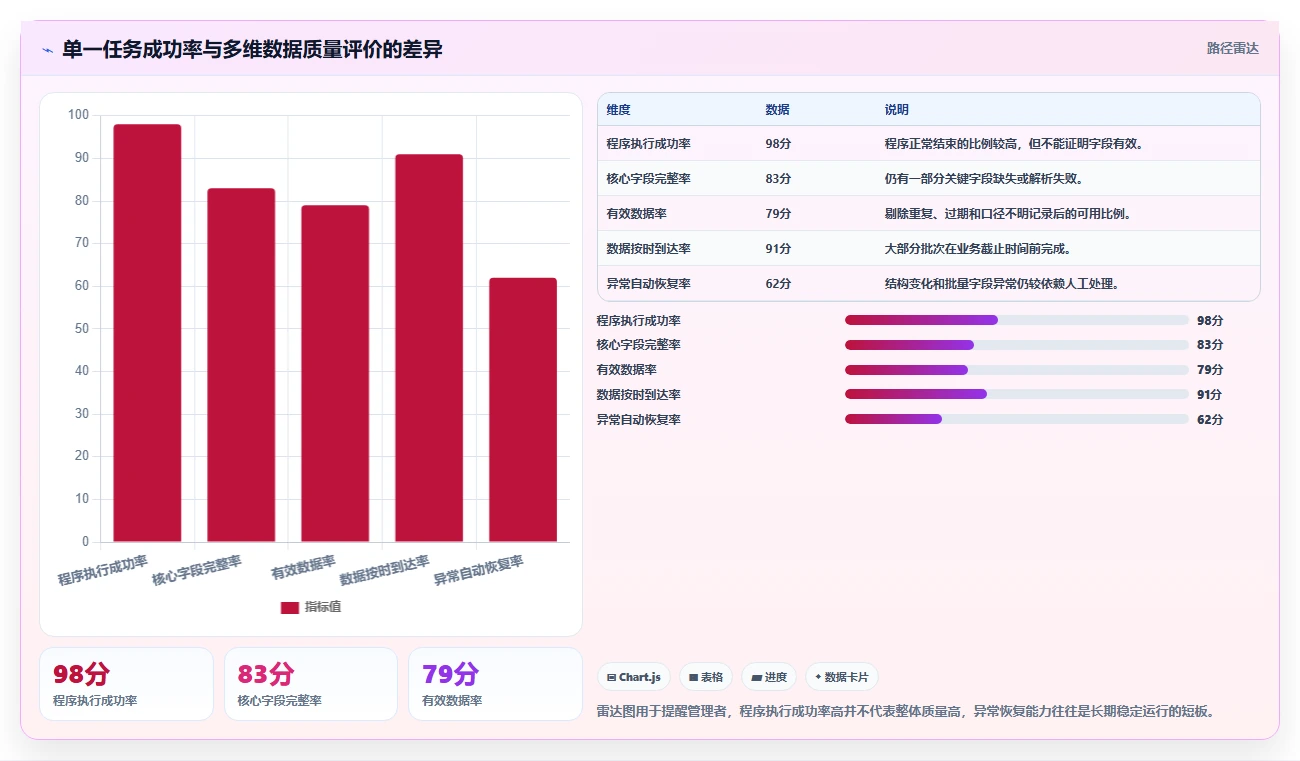Click the 进度 tag chip
Image resolution: width=1300 pixels, height=761 pixels.
coord(769,677)
